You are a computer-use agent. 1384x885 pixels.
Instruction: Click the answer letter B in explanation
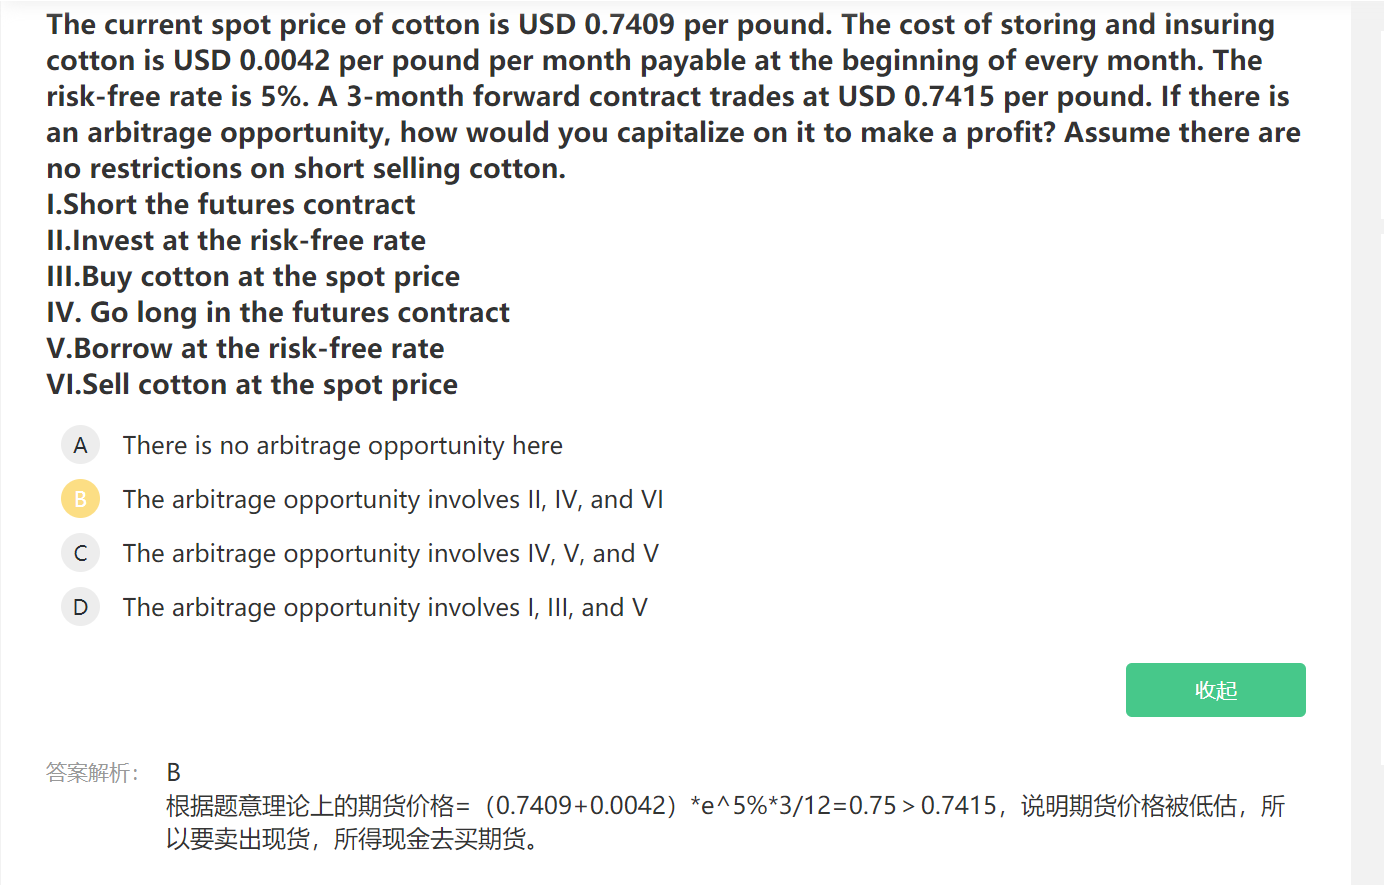point(174,772)
